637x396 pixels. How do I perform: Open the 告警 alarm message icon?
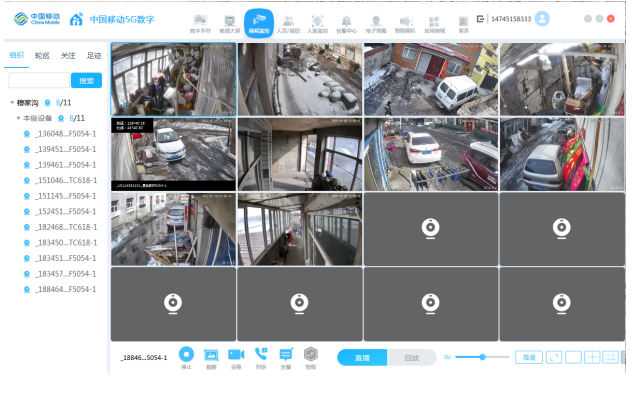tap(286, 358)
